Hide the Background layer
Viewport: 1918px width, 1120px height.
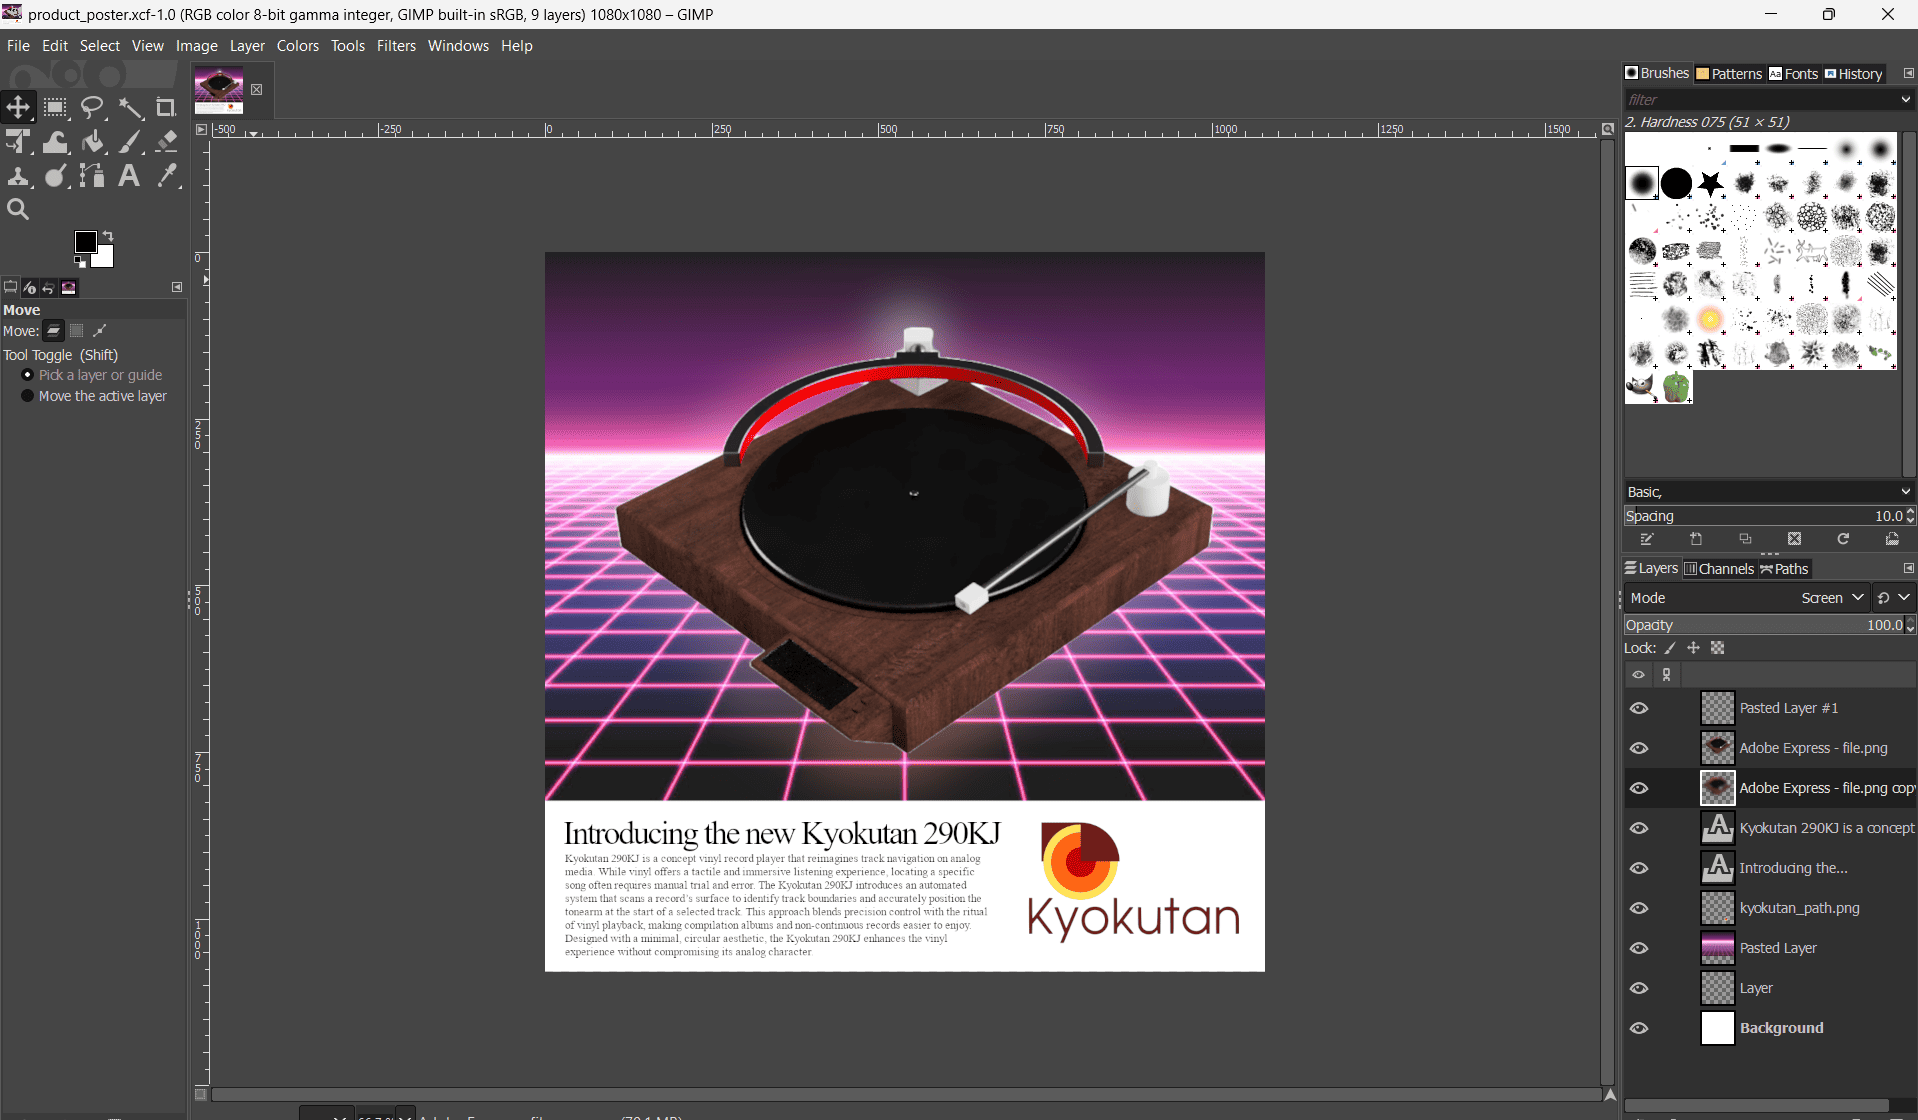1639,1028
